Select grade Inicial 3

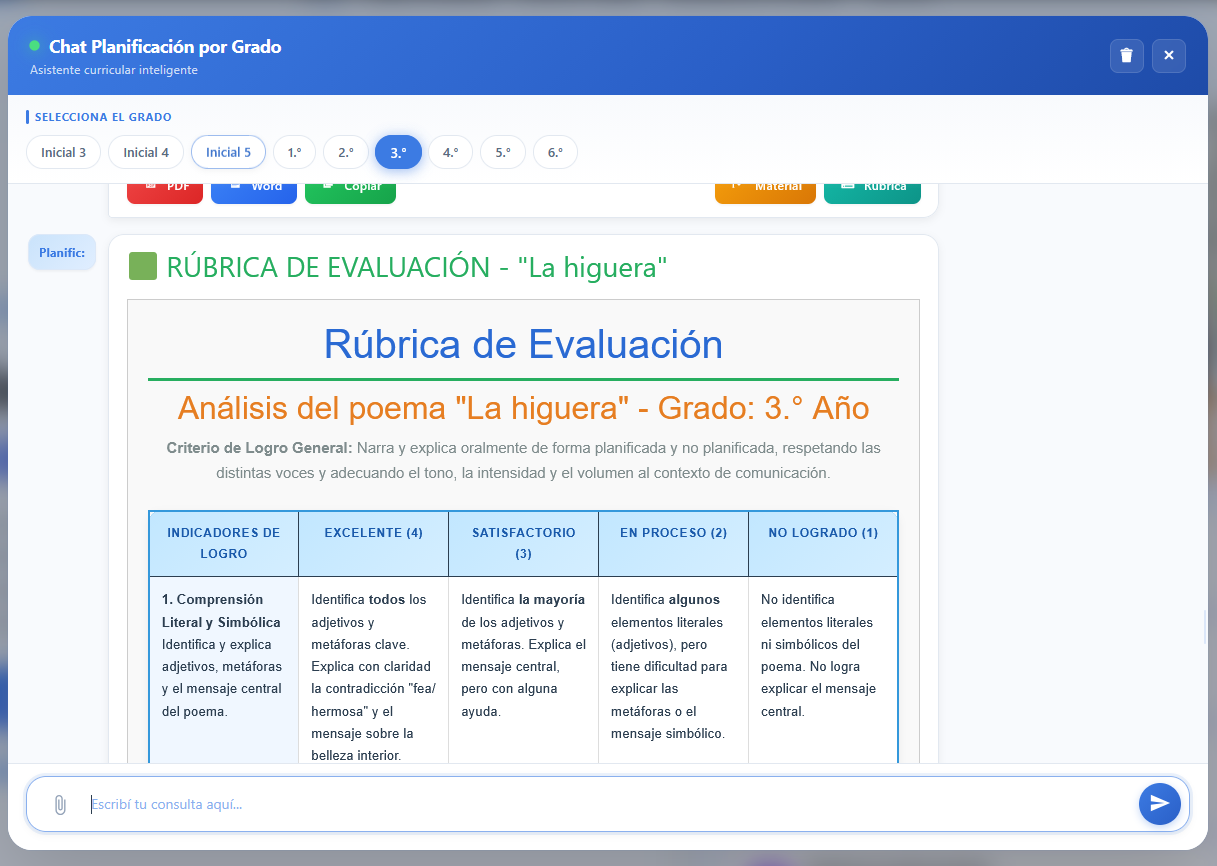pyautogui.click(x=63, y=152)
